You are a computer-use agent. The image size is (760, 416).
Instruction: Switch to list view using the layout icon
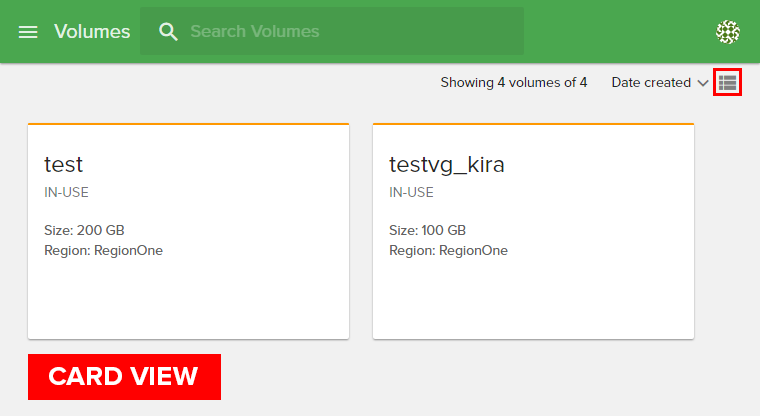point(727,83)
